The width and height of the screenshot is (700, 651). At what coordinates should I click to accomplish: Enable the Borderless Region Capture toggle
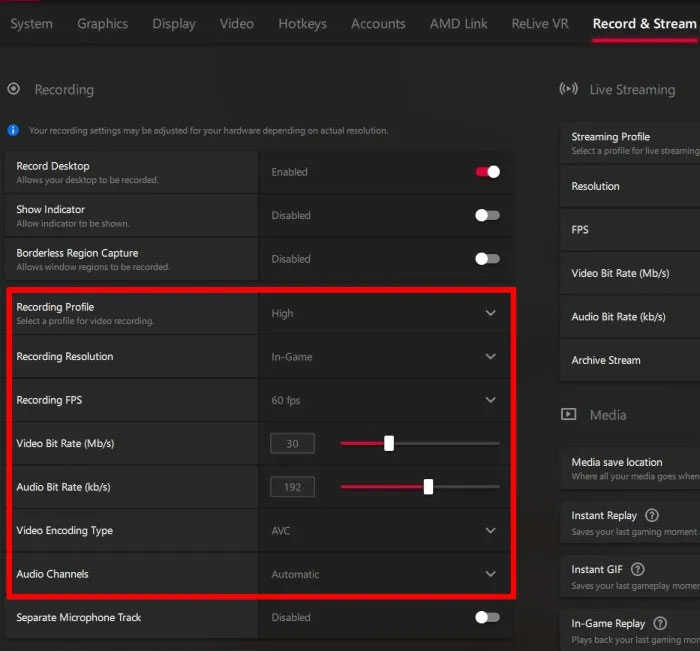pos(488,259)
